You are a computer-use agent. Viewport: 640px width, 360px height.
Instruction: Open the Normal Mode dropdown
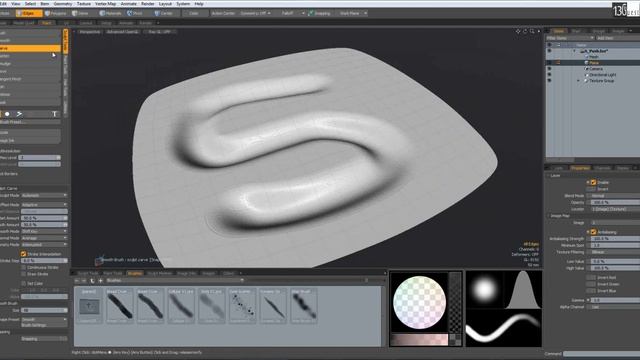[x=44, y=238]
